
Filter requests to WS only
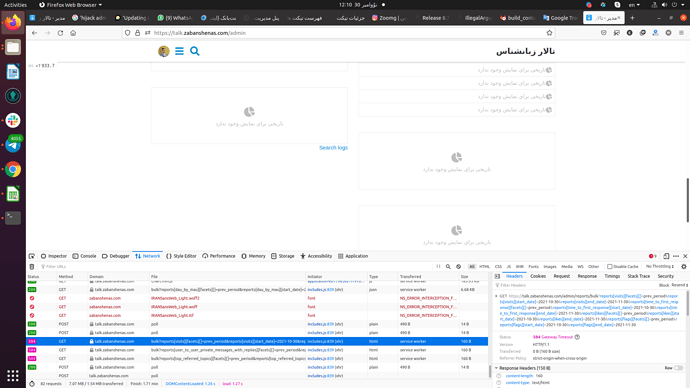tap(580, 267)
